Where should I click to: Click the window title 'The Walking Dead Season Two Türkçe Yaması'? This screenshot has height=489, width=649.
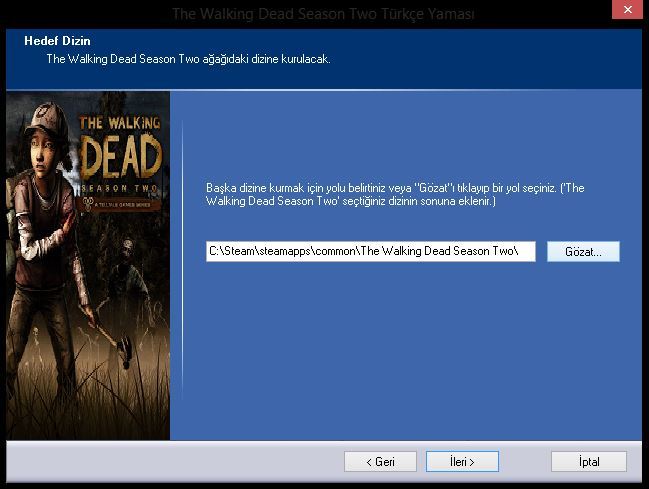coord(323,14)
